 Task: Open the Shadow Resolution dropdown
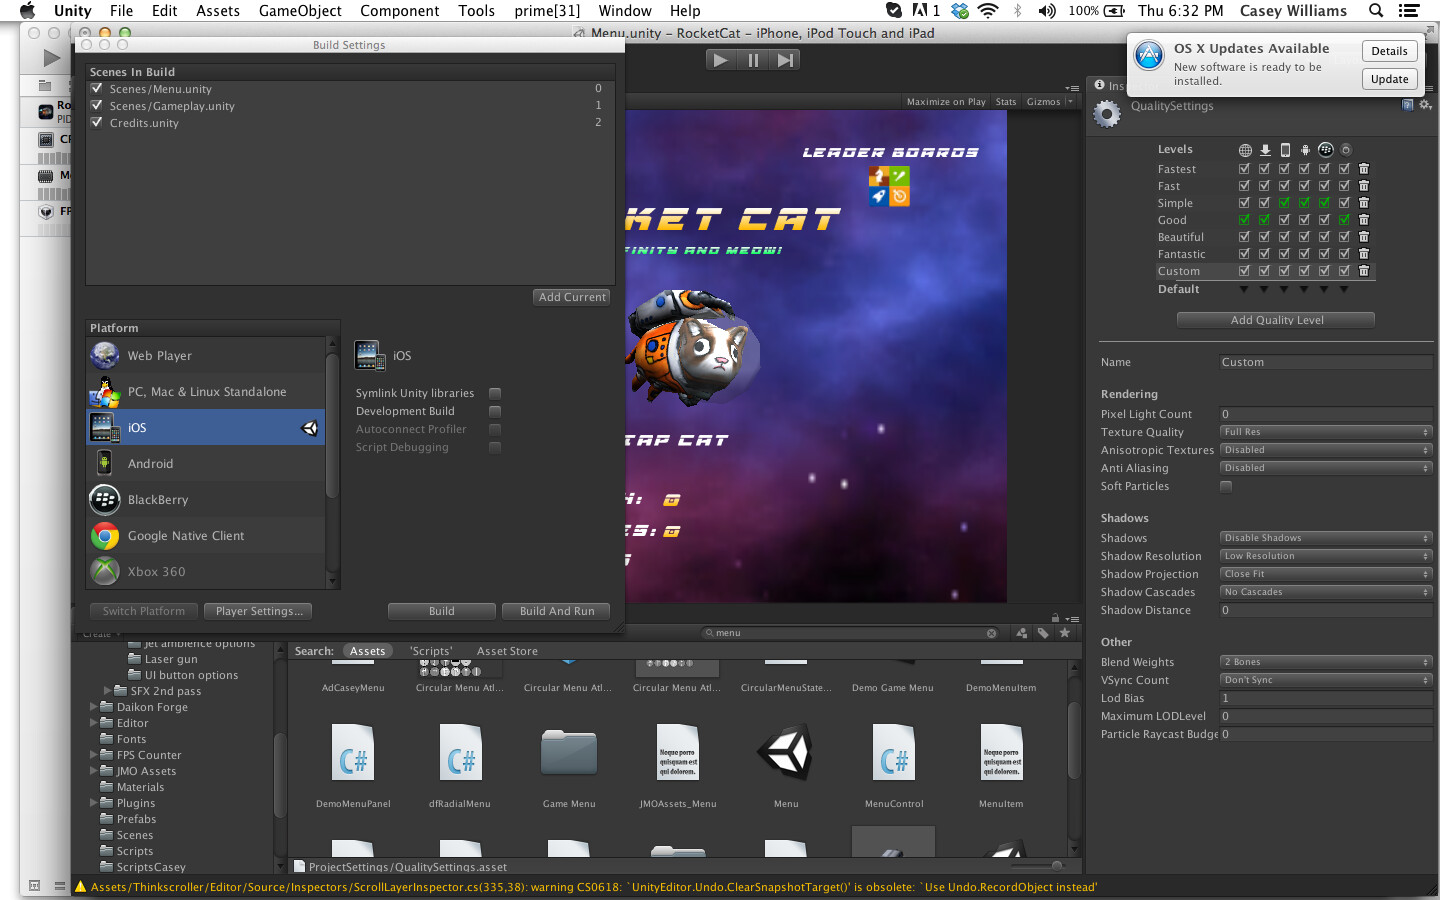point(1326,556)
